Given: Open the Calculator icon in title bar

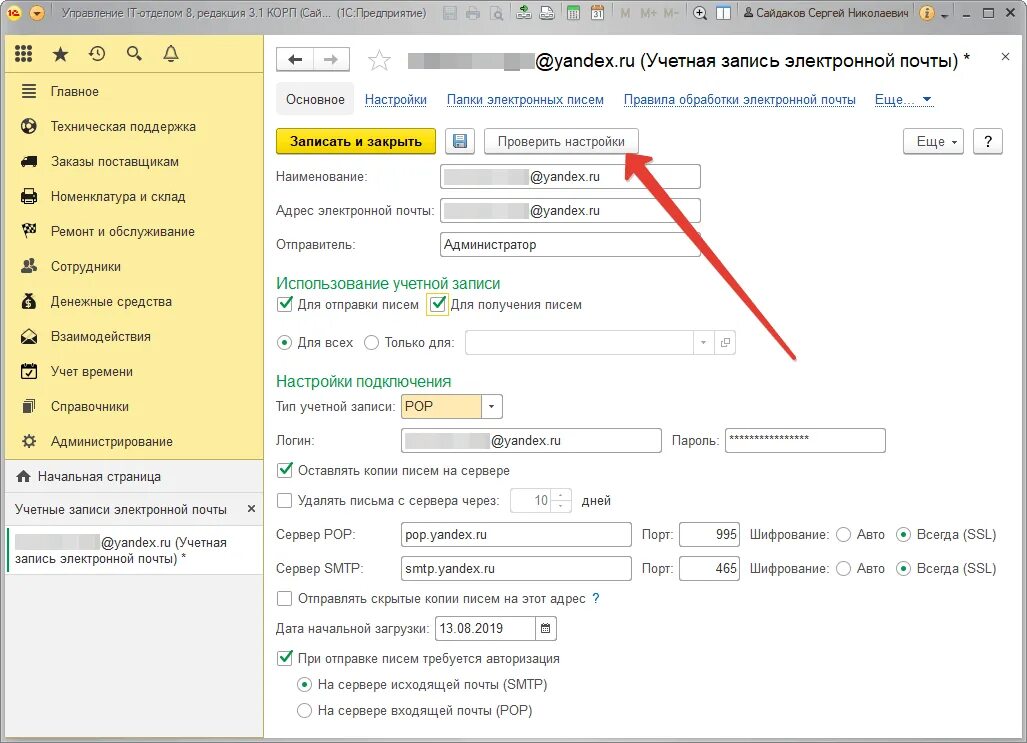Looking at the screenshot, I should coord(573,13).
